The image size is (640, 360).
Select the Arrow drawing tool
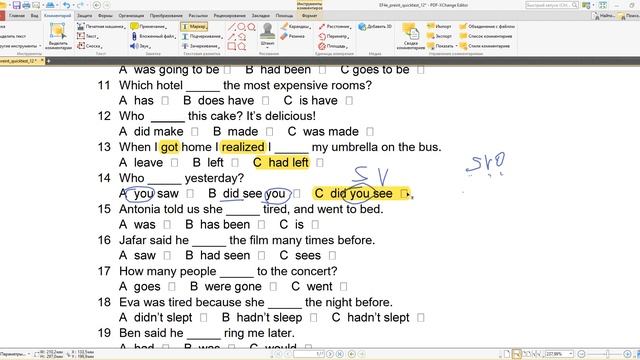[231, 37]
